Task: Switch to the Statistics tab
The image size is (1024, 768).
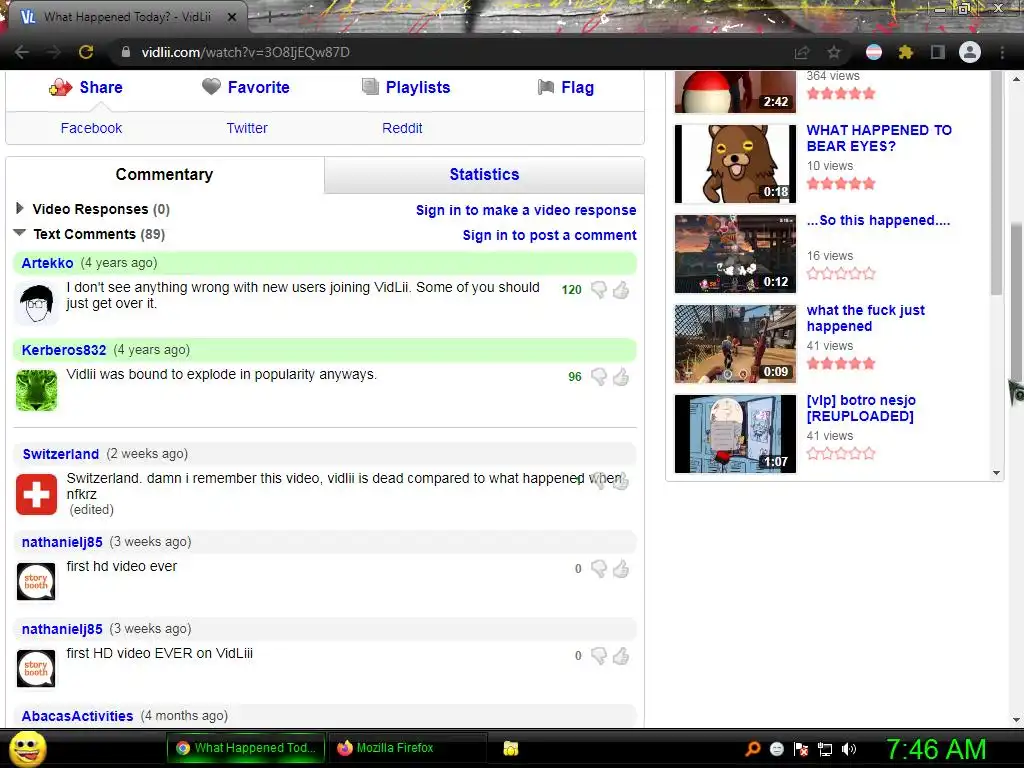Action: coord(484,174)
